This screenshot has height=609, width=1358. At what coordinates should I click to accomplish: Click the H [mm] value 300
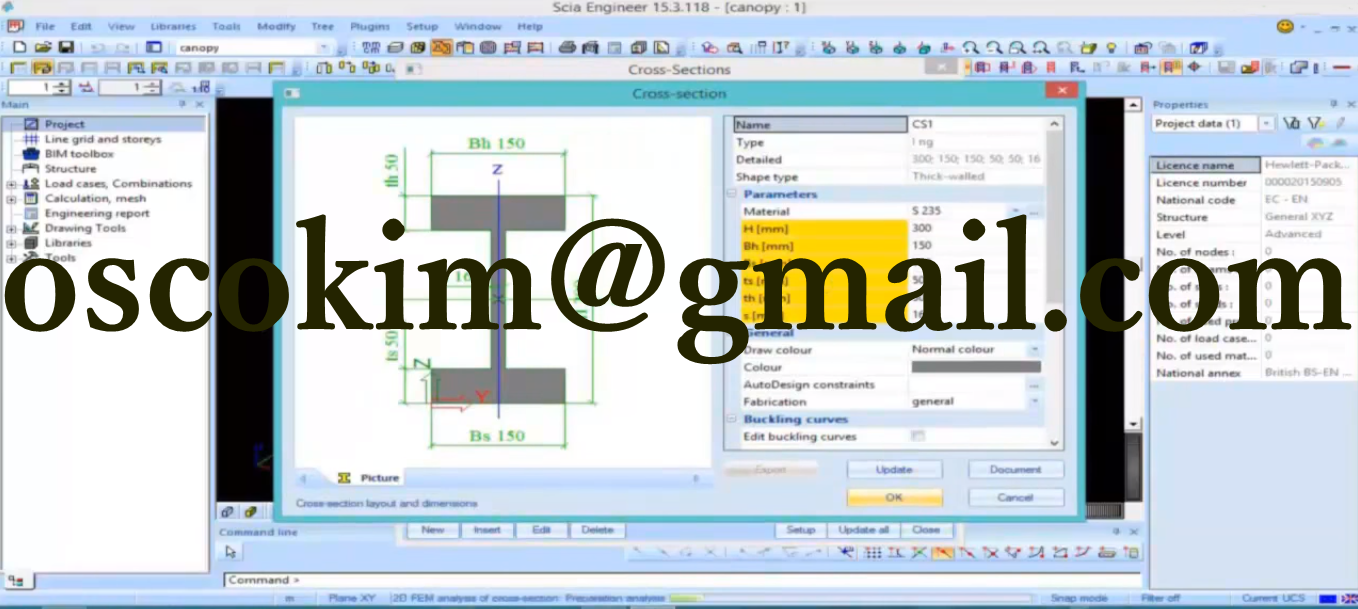click(977, 228)
